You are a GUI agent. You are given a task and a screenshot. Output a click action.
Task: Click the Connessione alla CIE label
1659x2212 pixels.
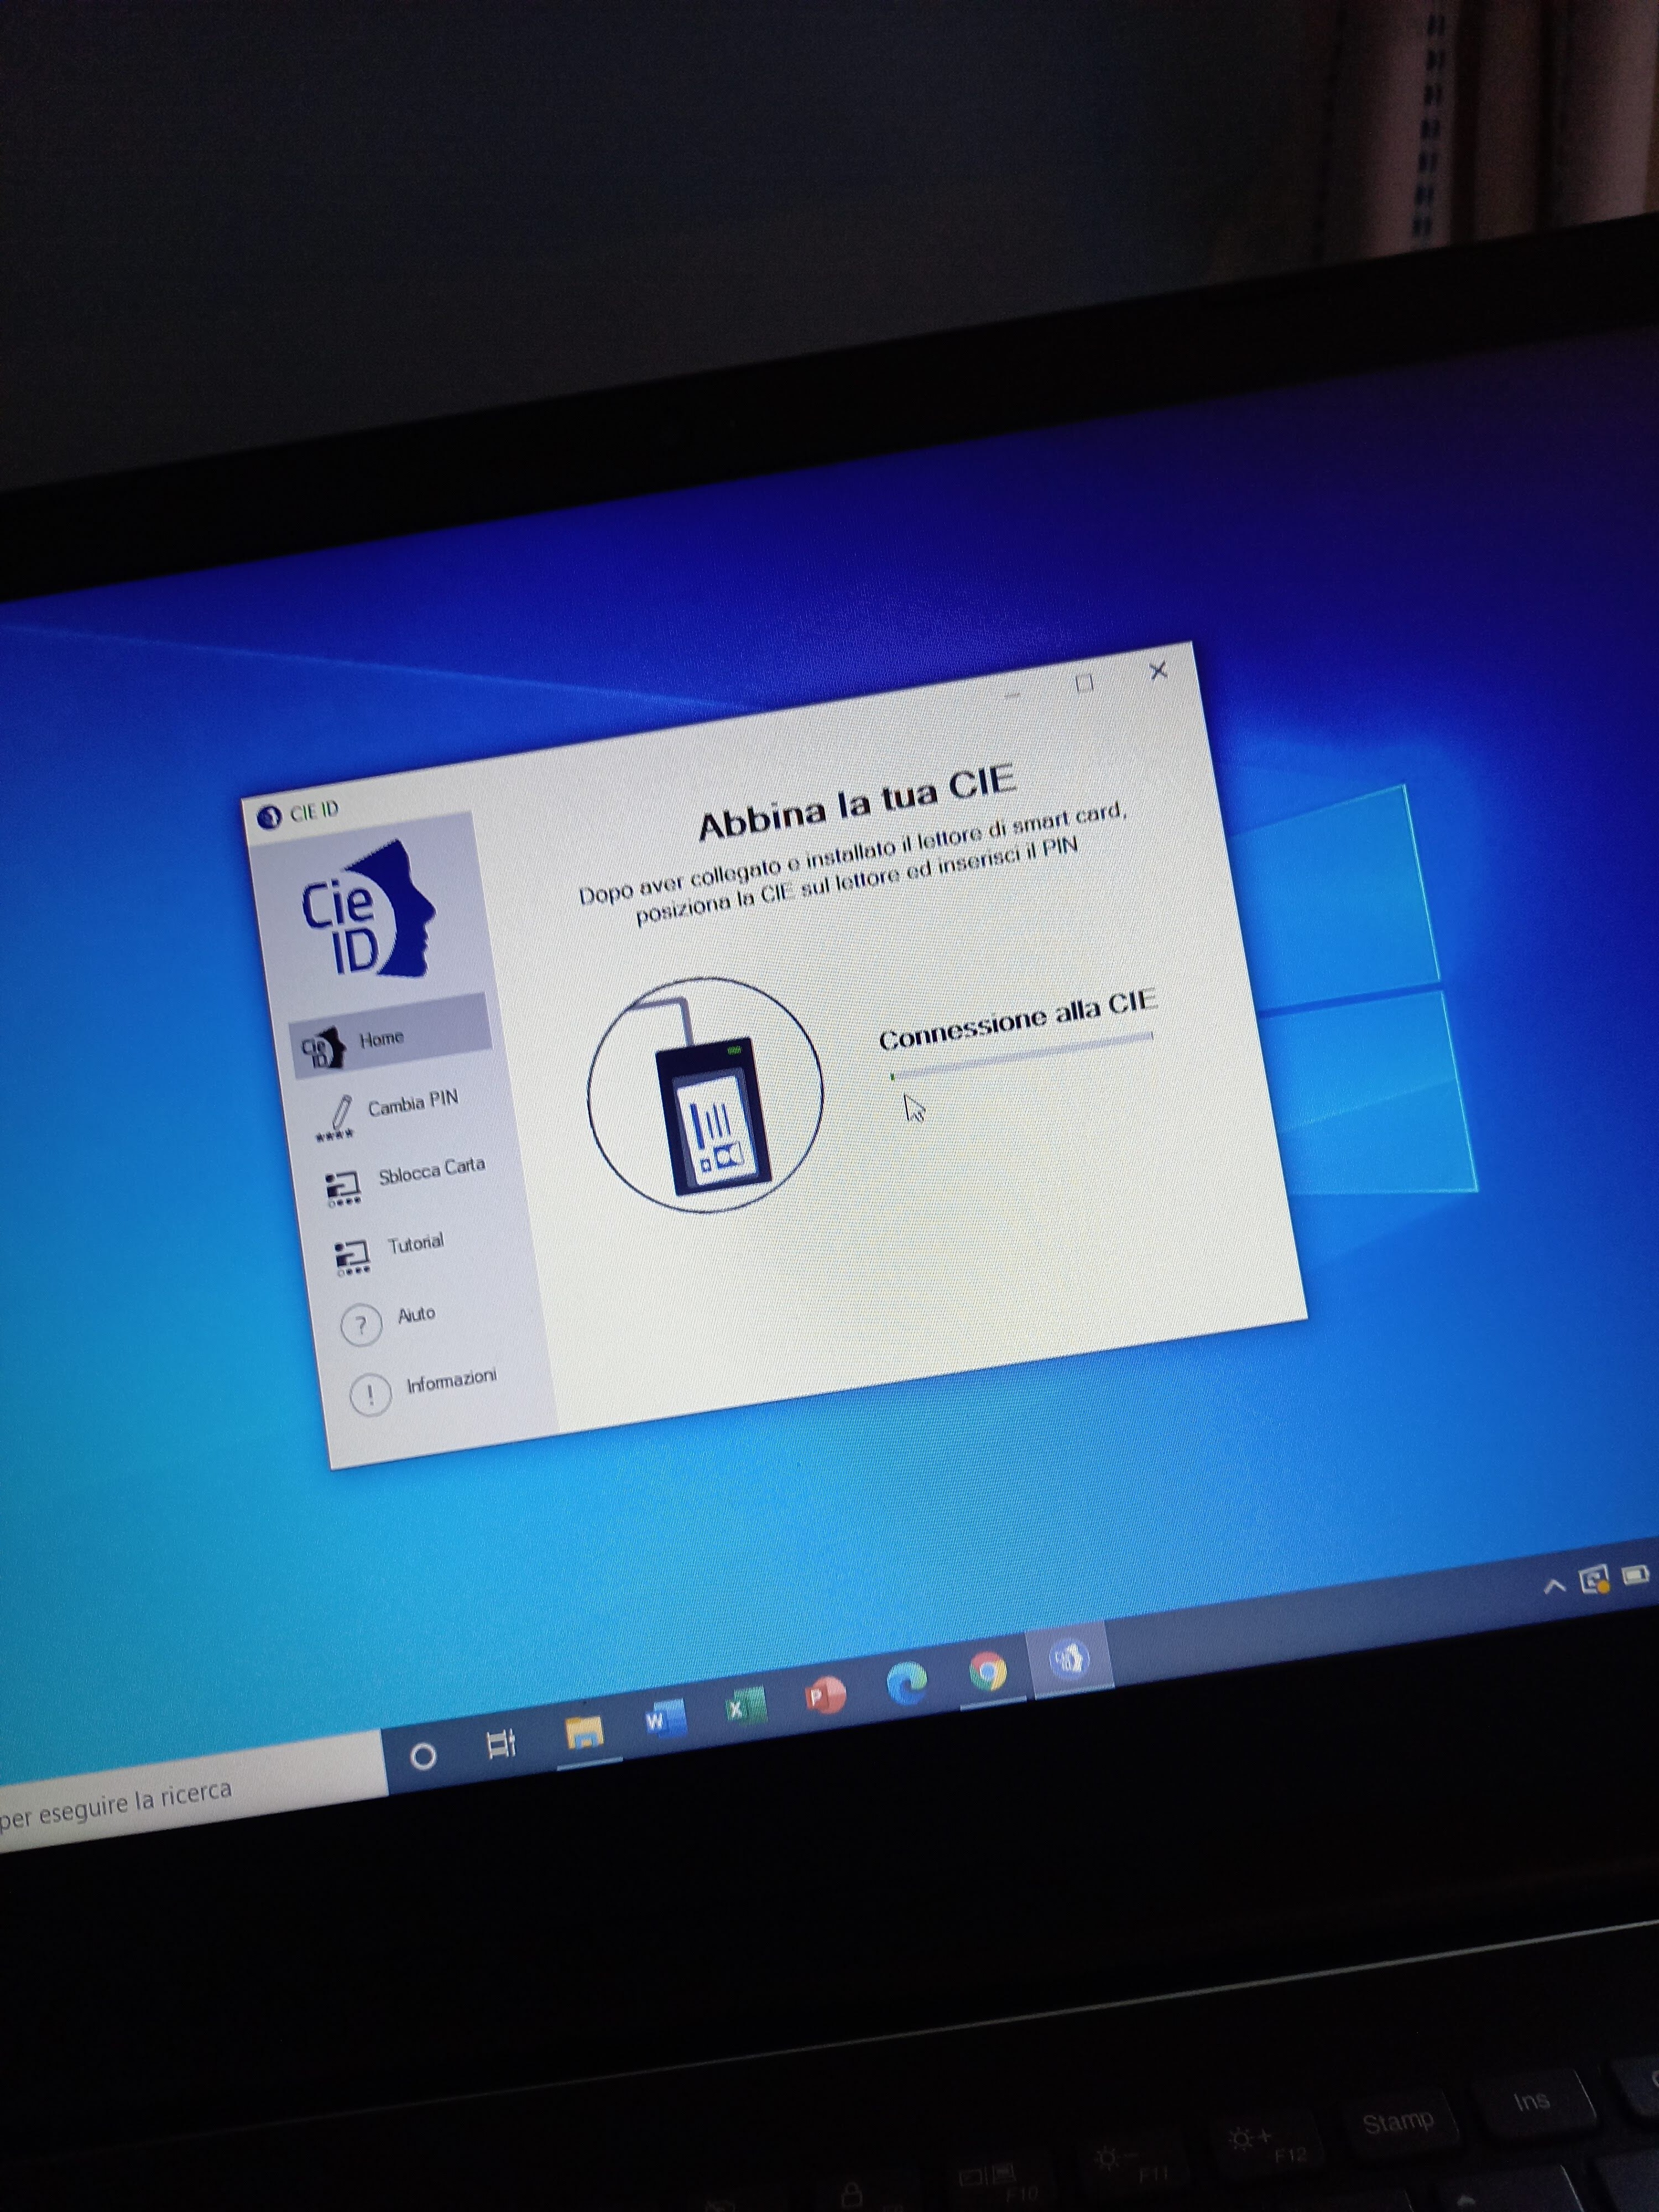pos(1017,1020)
